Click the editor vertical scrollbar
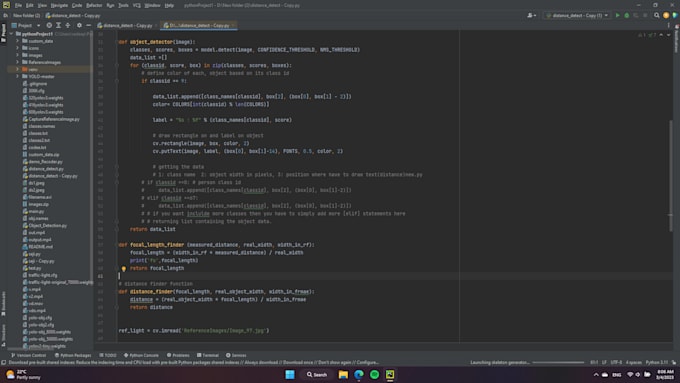The image size is (680, 383). coord(670,176)
